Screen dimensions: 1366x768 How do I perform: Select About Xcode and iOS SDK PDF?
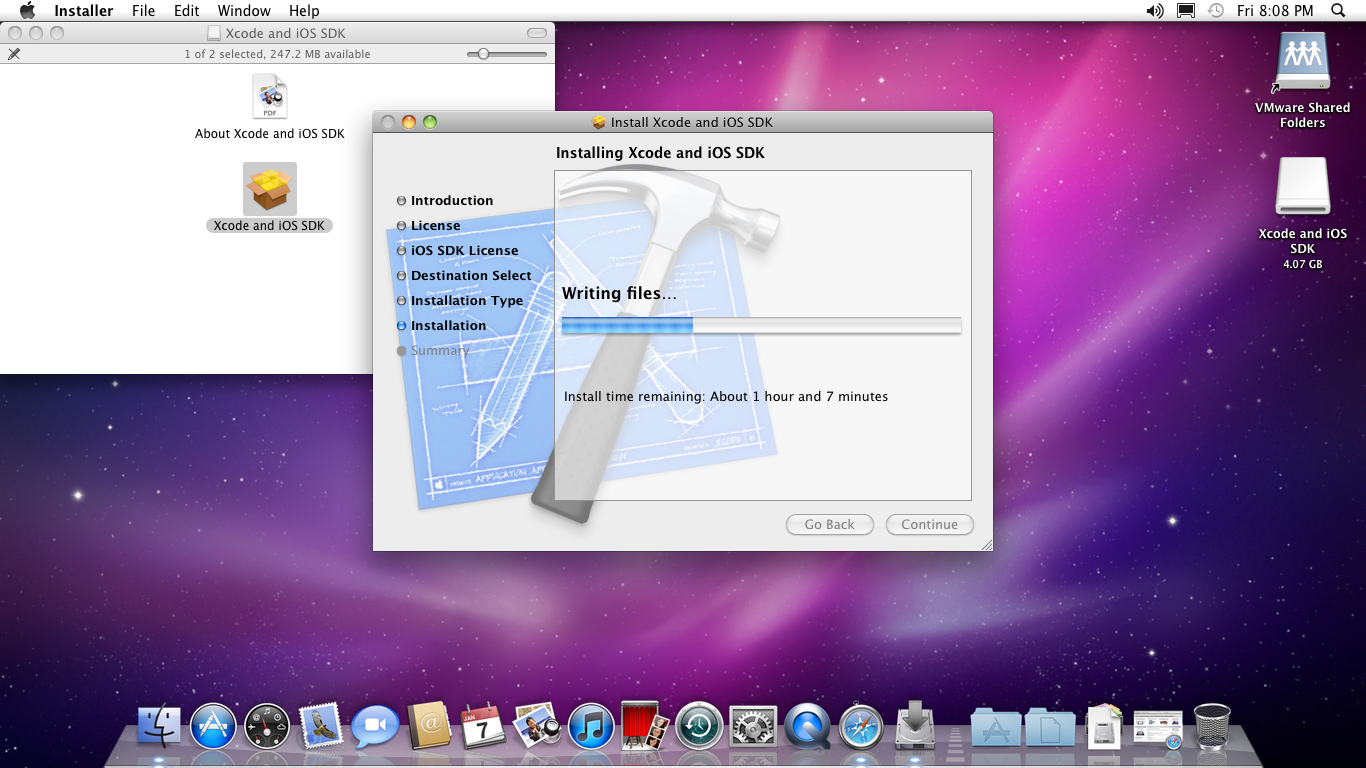[x=270, y=98]
